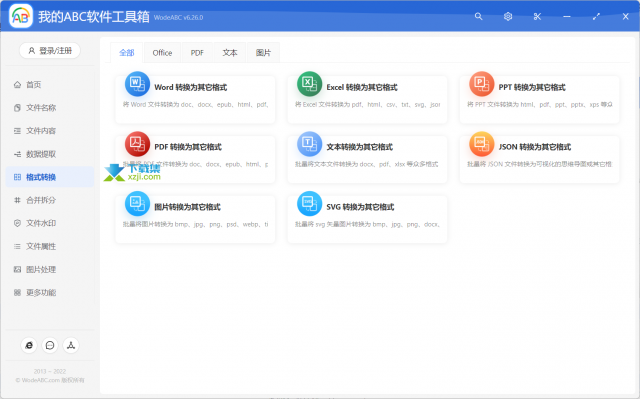Click the Excel conversion green icon

coord(309,84)
